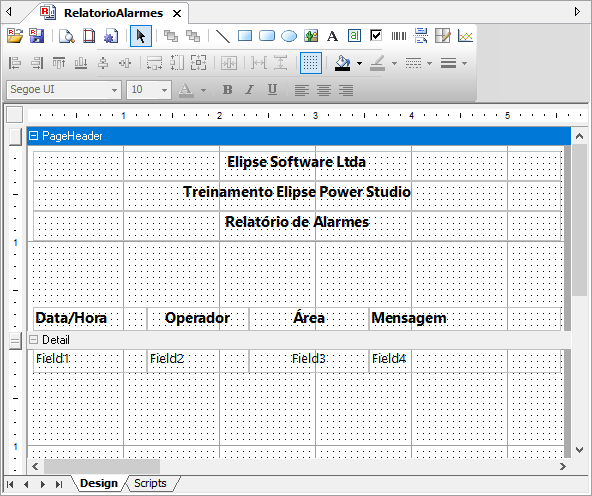Click the align top edges icon
The image size is (592, 496).
pos(59,63)
